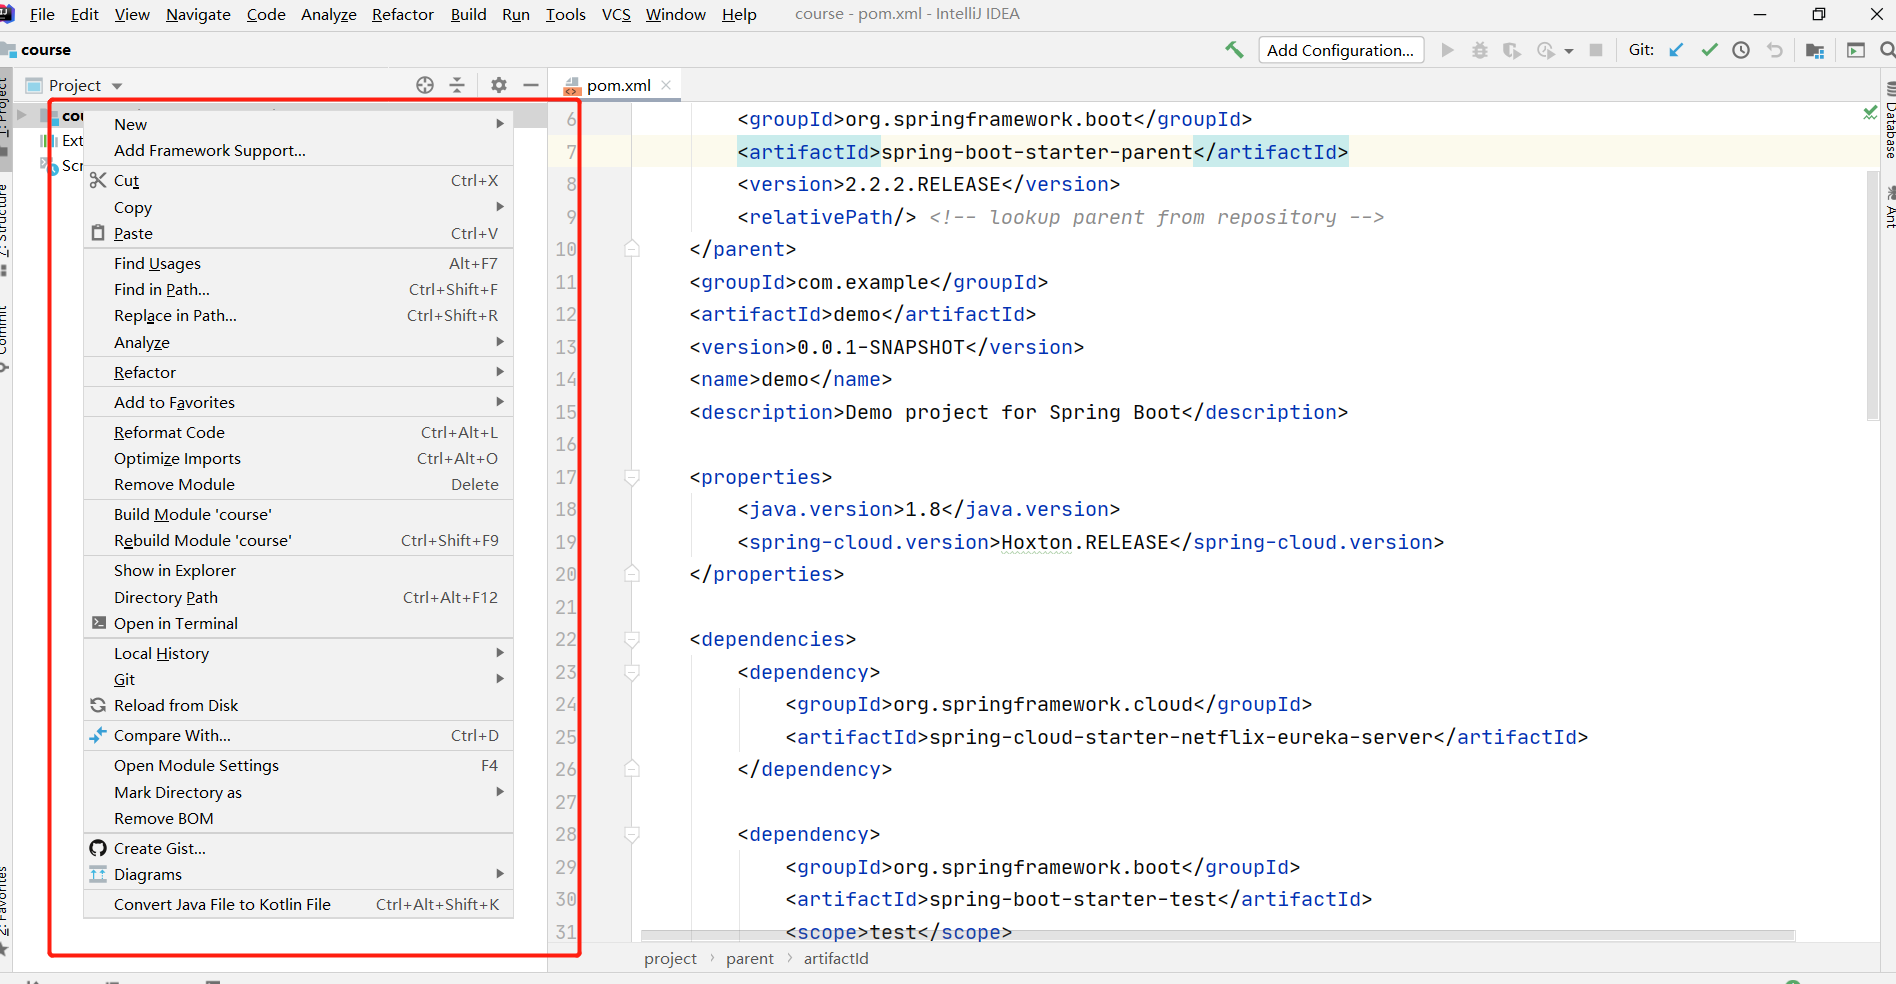1896x984 pixels.
Task: Click Open in Terminal menu entry
Action: click(298, 624)
